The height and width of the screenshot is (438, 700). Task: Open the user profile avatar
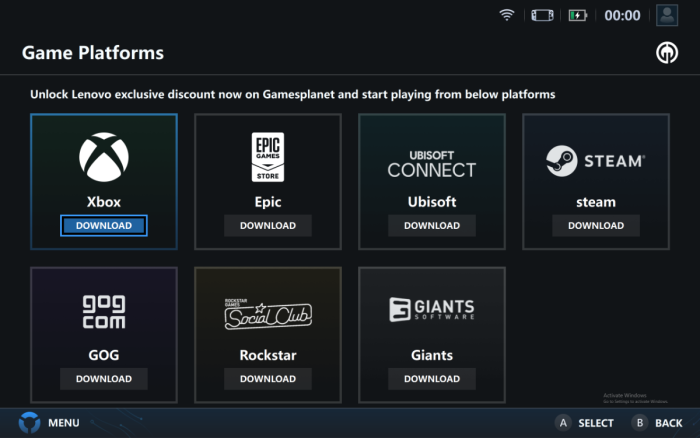[x=667, y=15]
